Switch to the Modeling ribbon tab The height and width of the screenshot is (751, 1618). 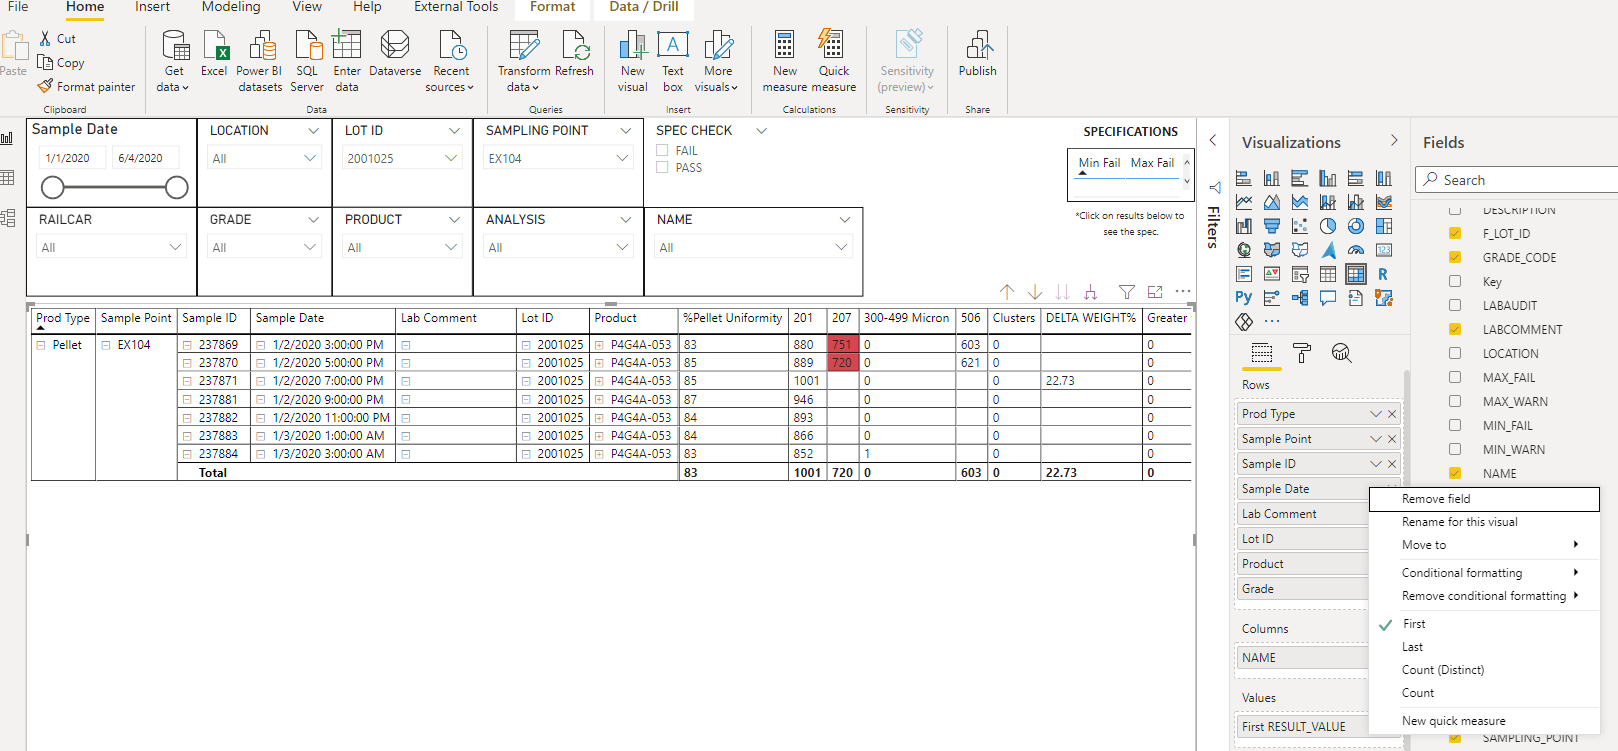tap(231, 7)
